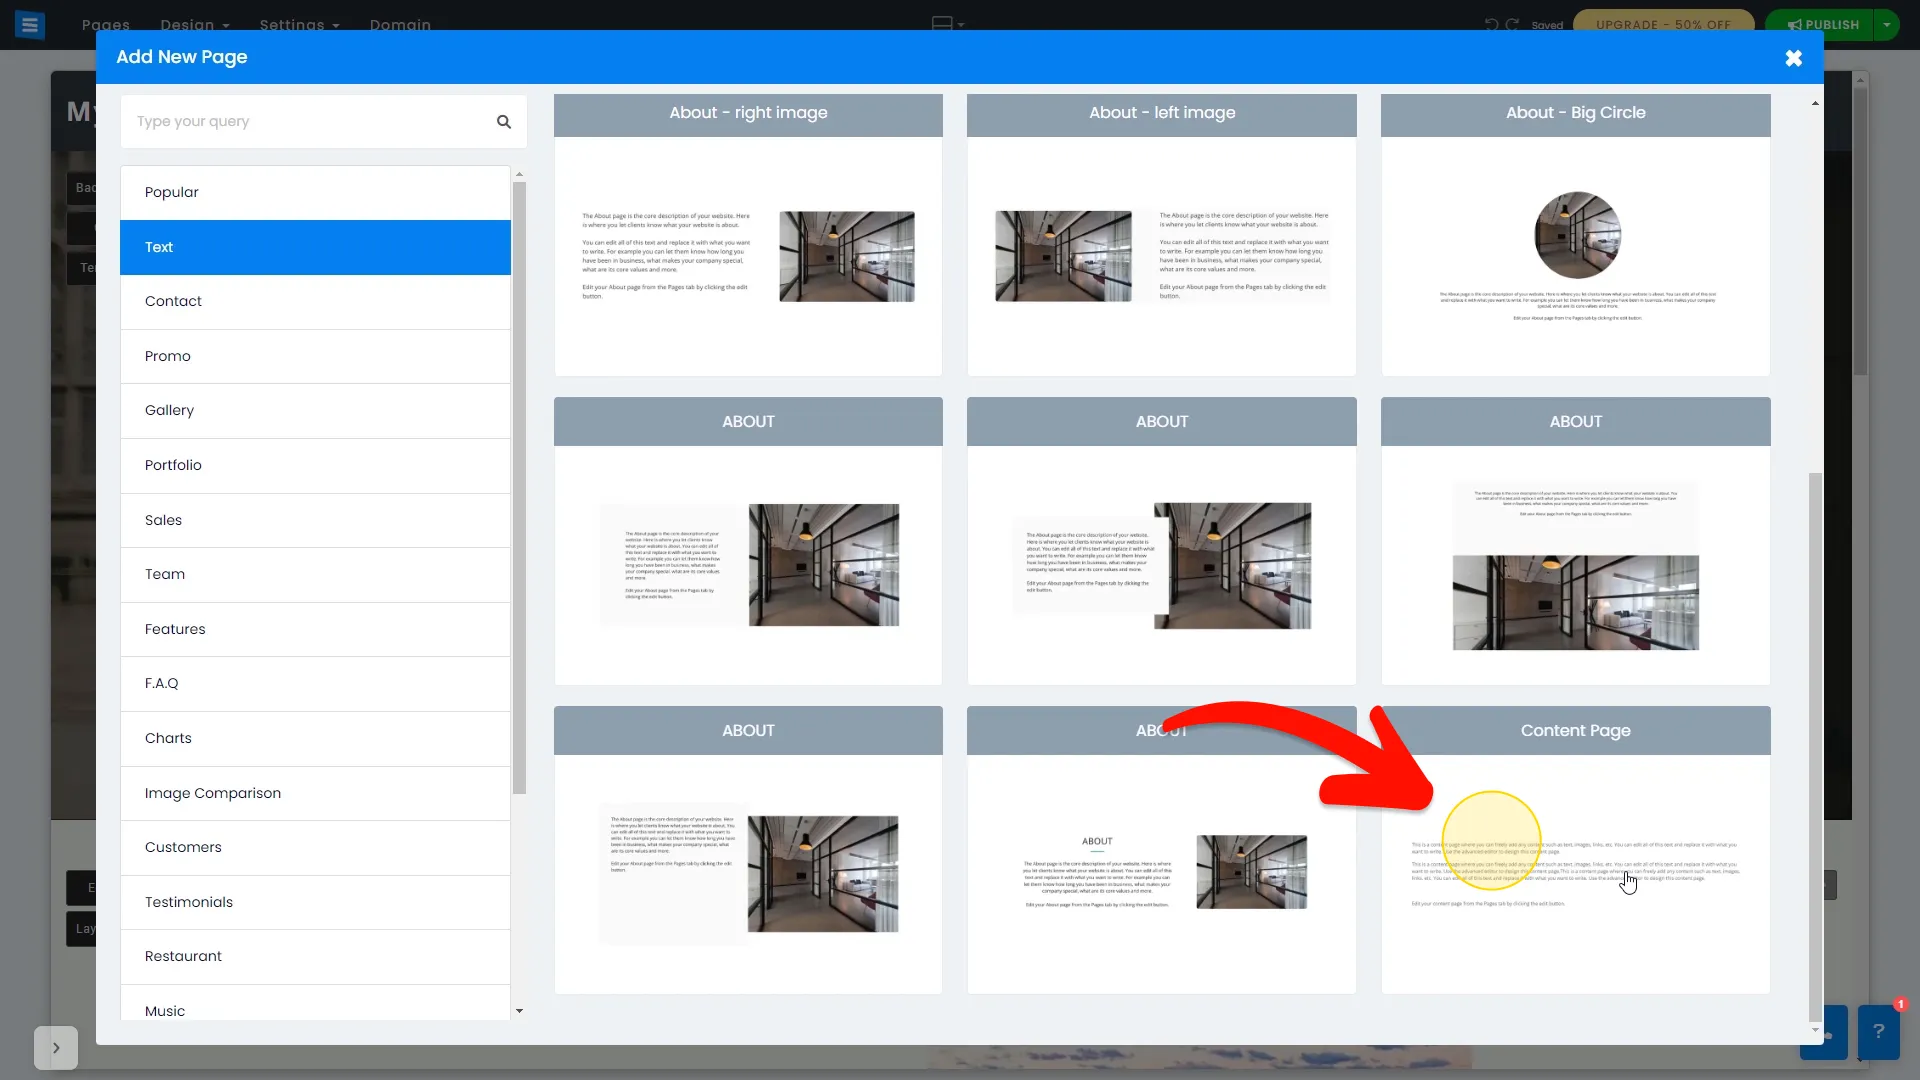
Task: Open the Portfolio category
Action: click(x=315, y=465)
